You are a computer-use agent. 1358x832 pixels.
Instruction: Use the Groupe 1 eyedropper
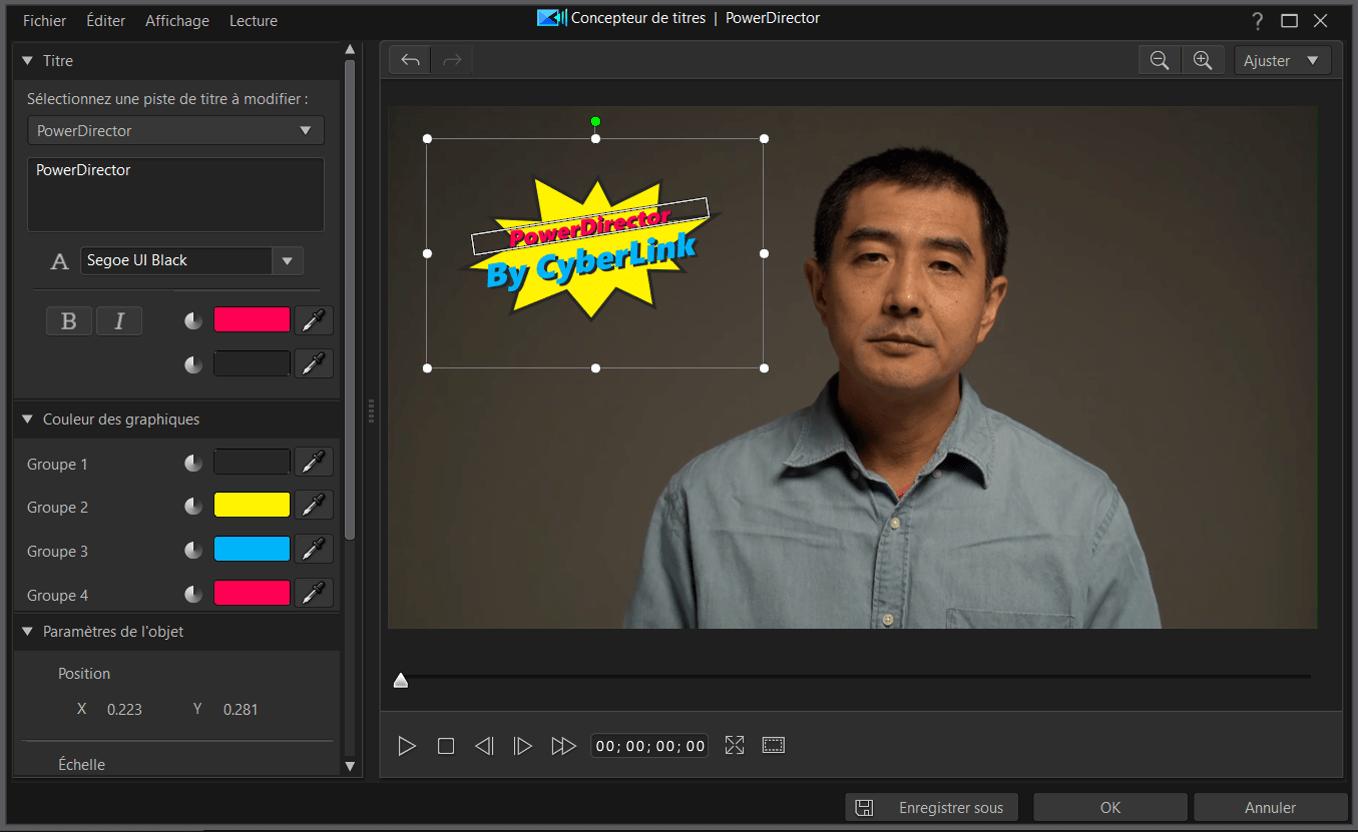point(314,462)
